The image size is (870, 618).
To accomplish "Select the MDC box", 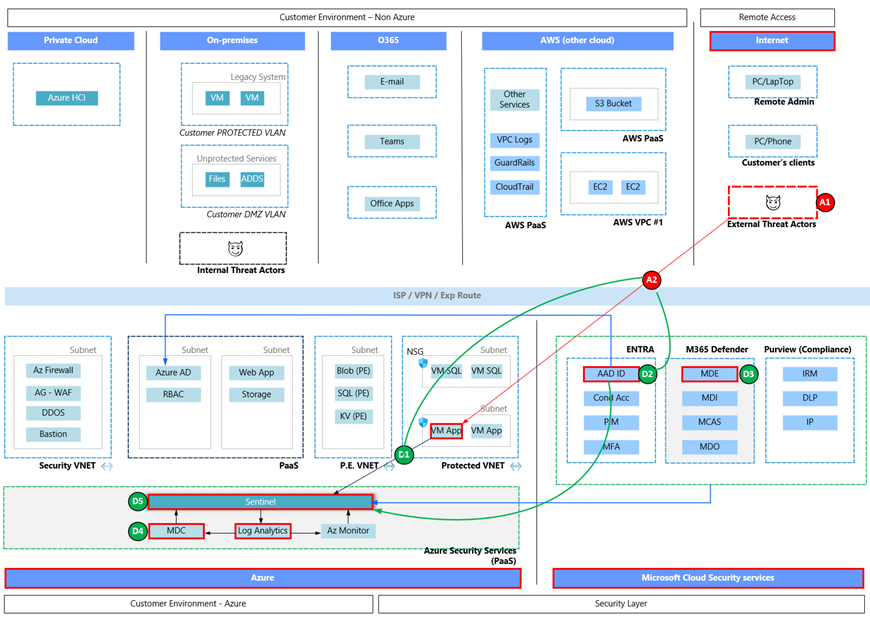I will (176, 531).
